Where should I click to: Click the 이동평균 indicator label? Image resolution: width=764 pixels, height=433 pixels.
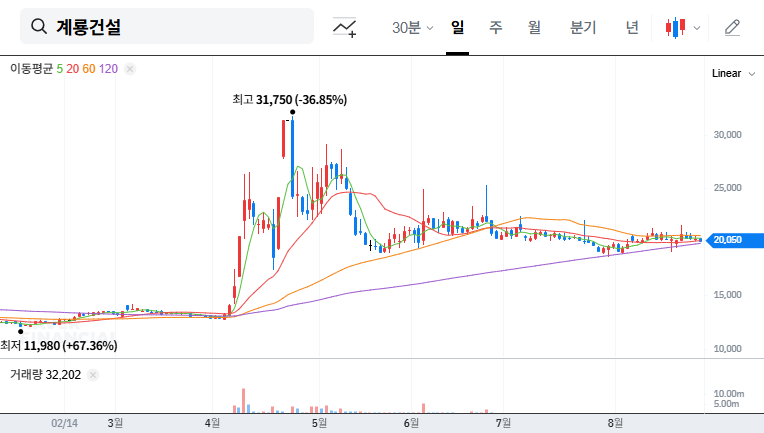(31, 69)
